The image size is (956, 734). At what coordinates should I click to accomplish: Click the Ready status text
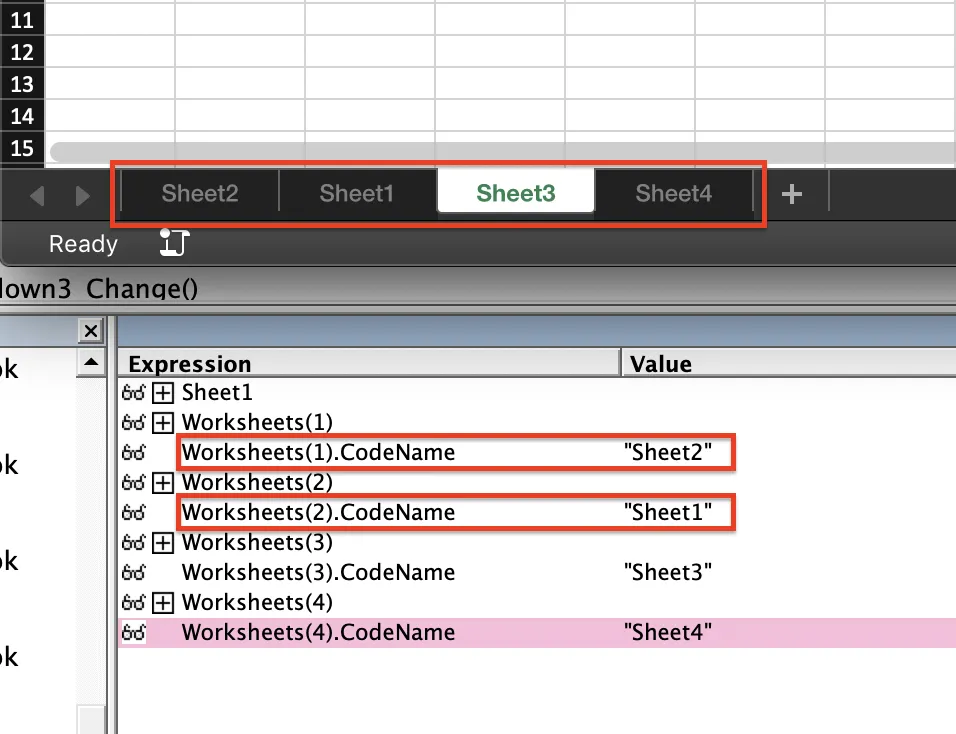pyautogui.click(x=83, y=244)
